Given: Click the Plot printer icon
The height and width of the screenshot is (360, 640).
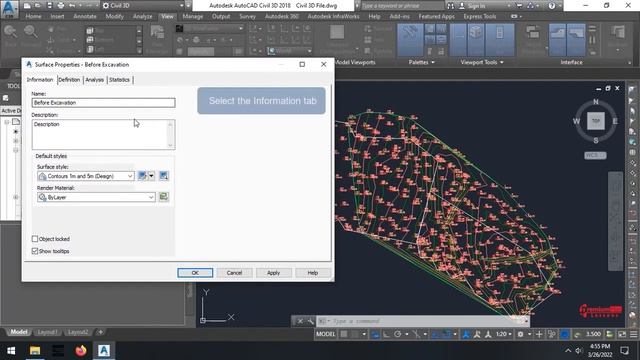Looking at the screenshot, I should [x=61, y=6].
